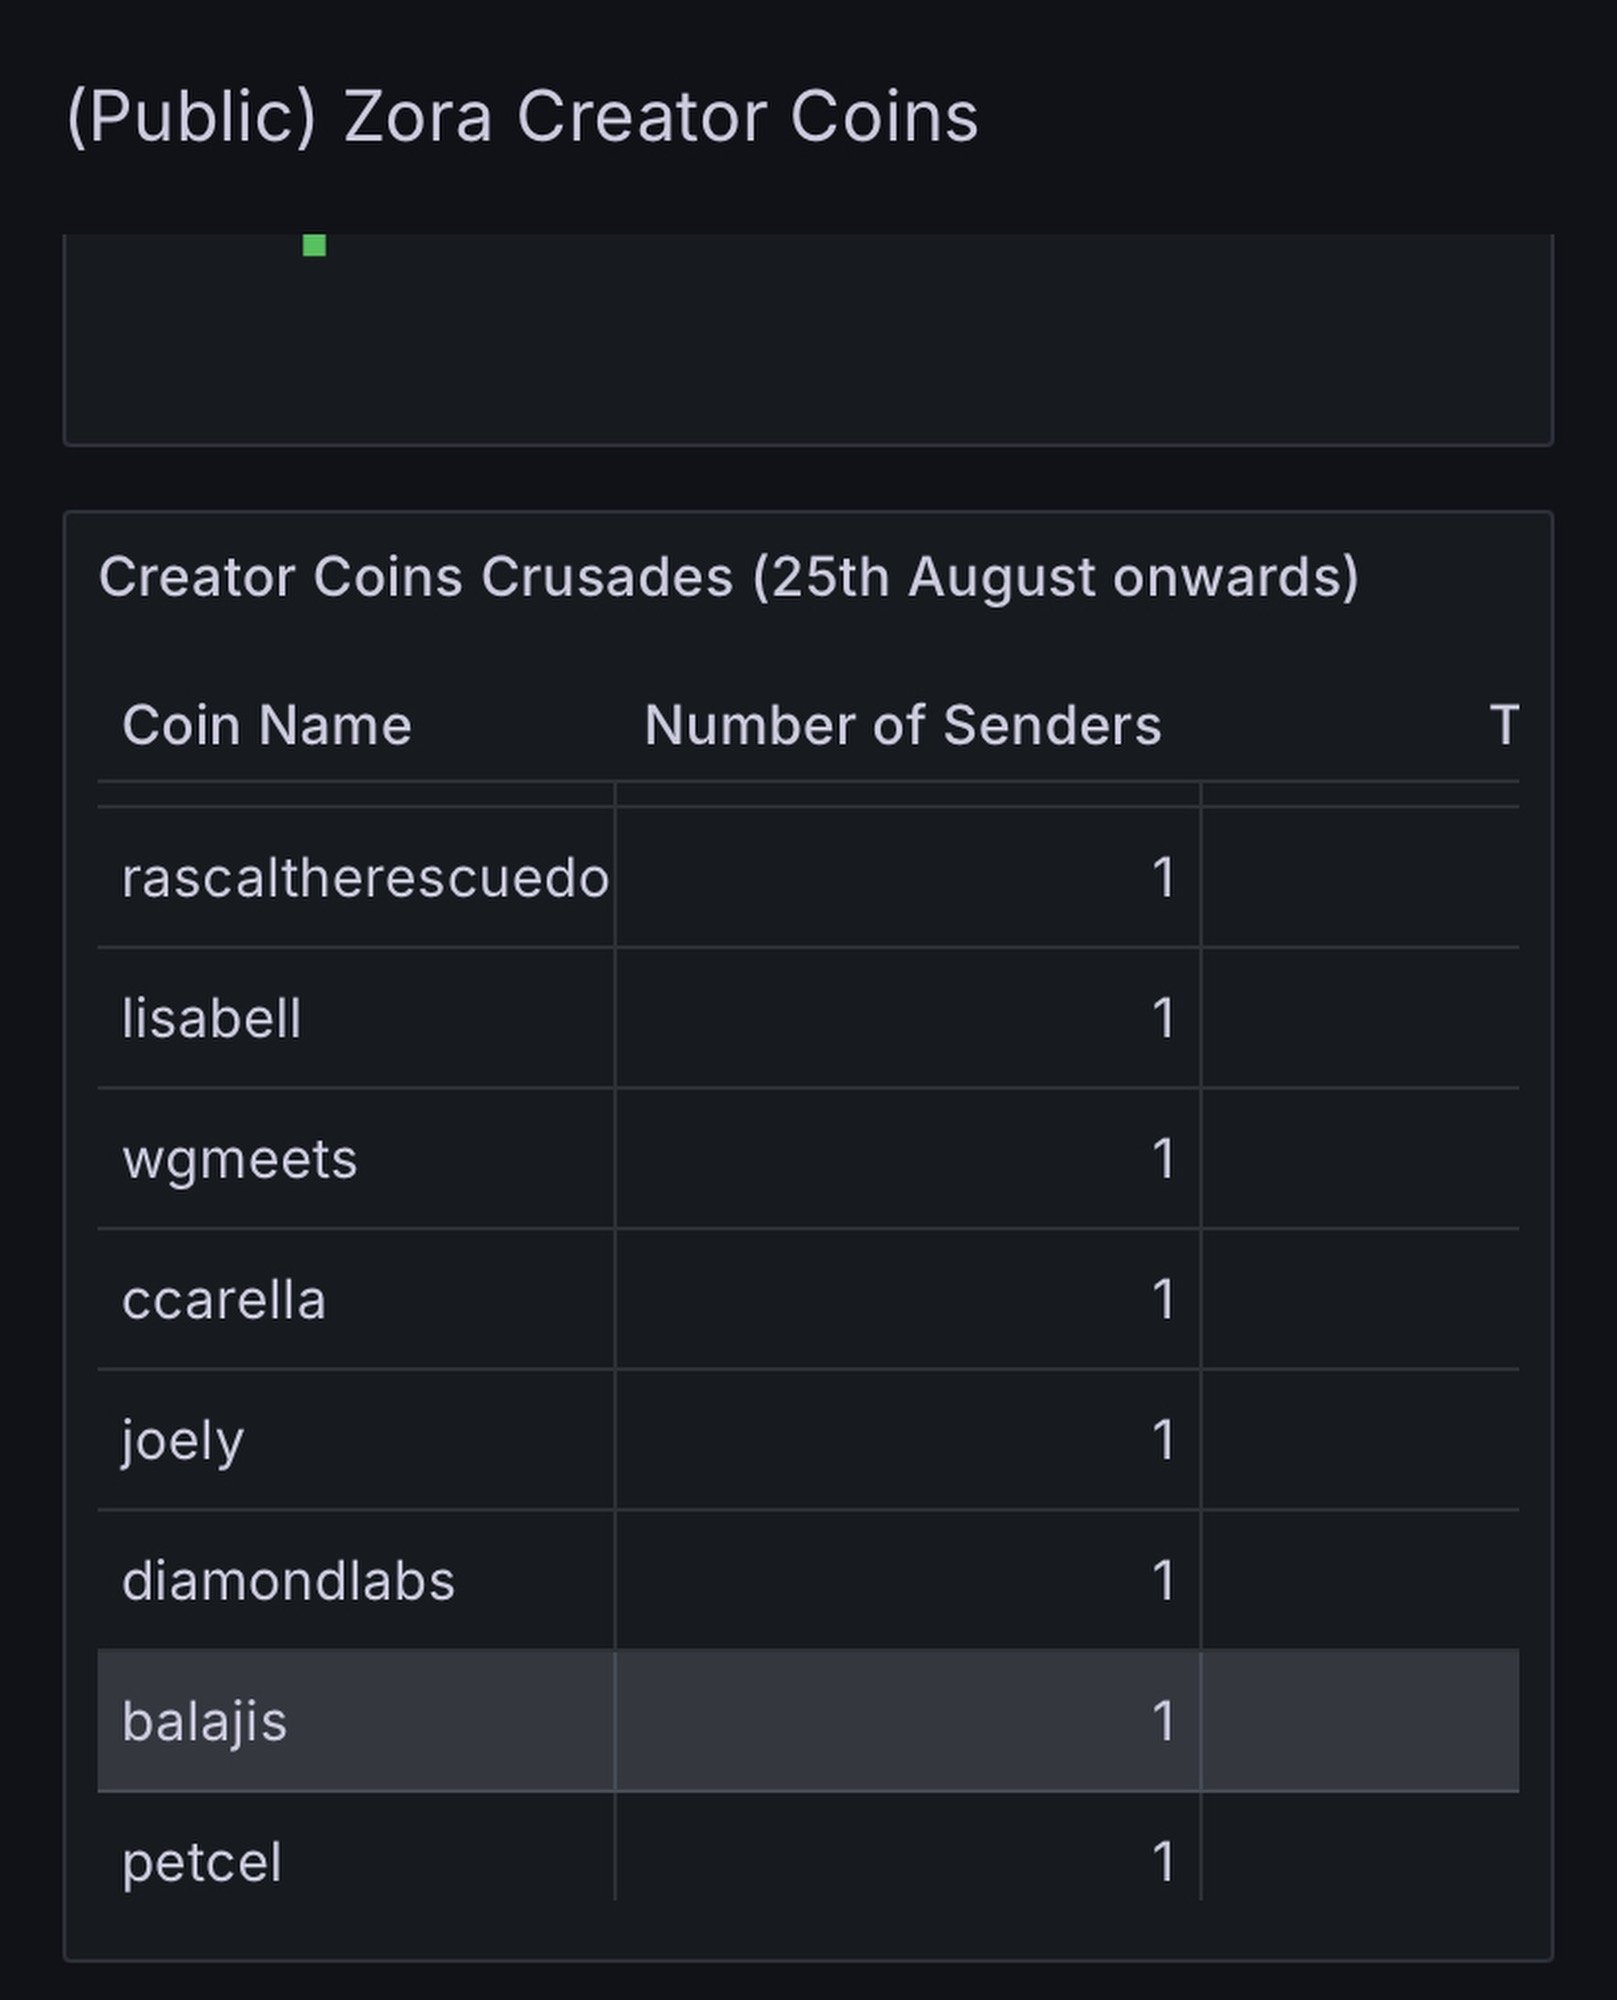Sort table by the Coin Name column header
This screenshot has height=2000, width=1617.
267,725
